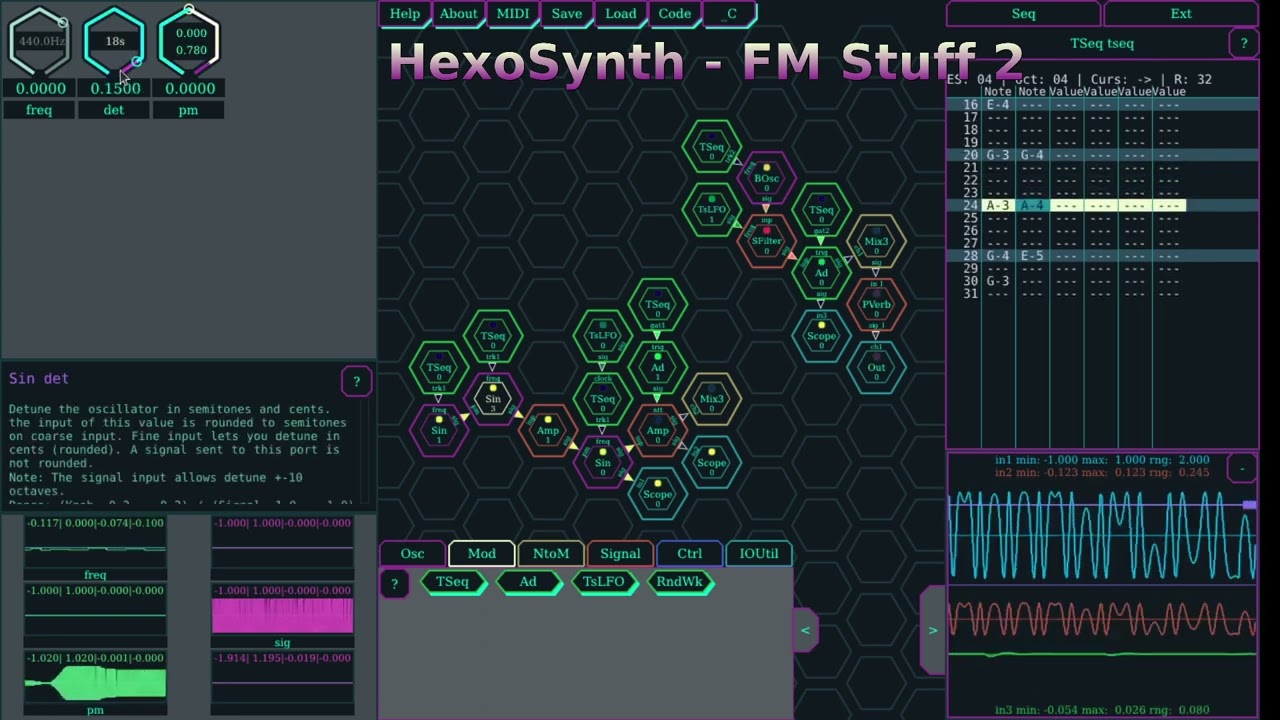The image size is (1280, 720).
Task: Pick the RndWk node from Mod palette
Action: coord(680,582)
